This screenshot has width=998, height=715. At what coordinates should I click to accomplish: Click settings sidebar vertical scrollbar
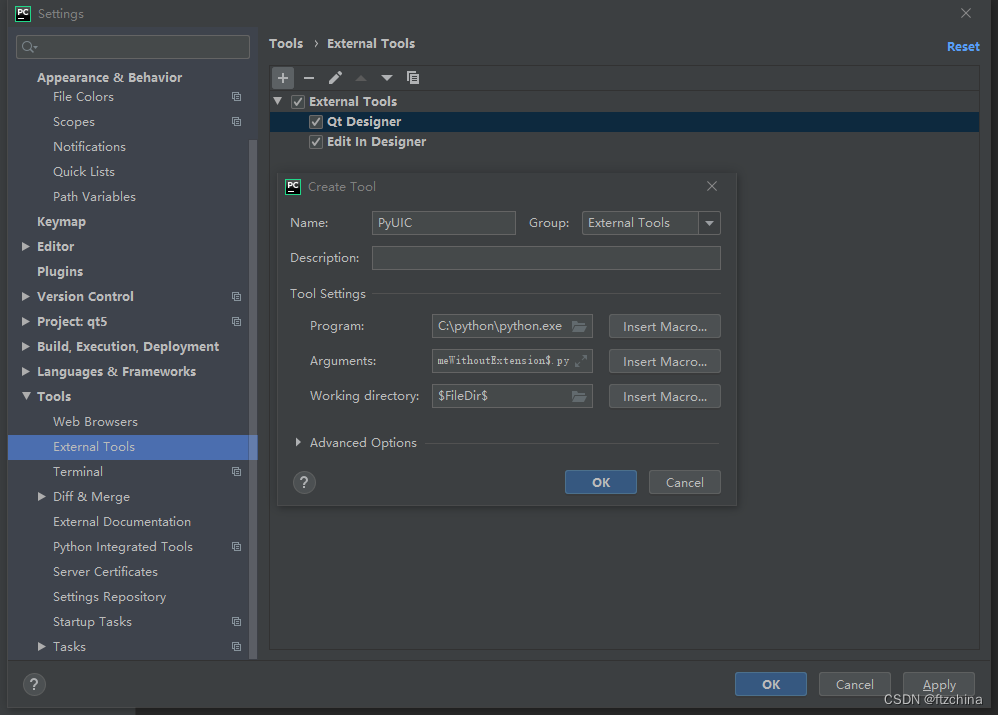click(x=253, y=399)
